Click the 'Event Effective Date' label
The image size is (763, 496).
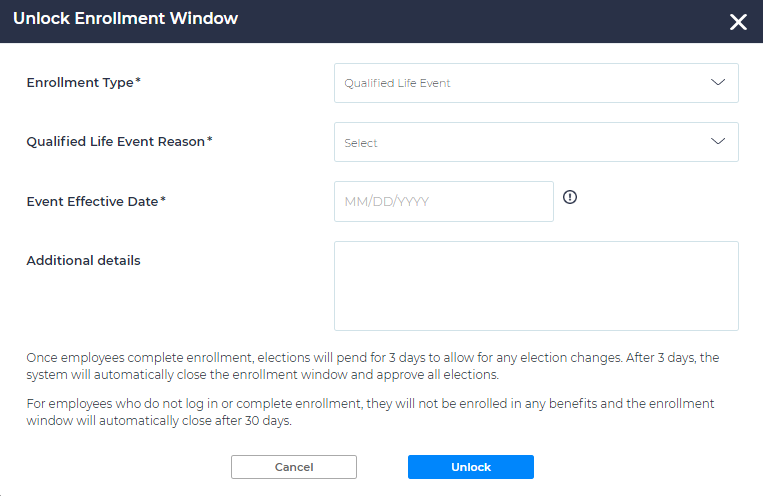click(x=92, y=201)
